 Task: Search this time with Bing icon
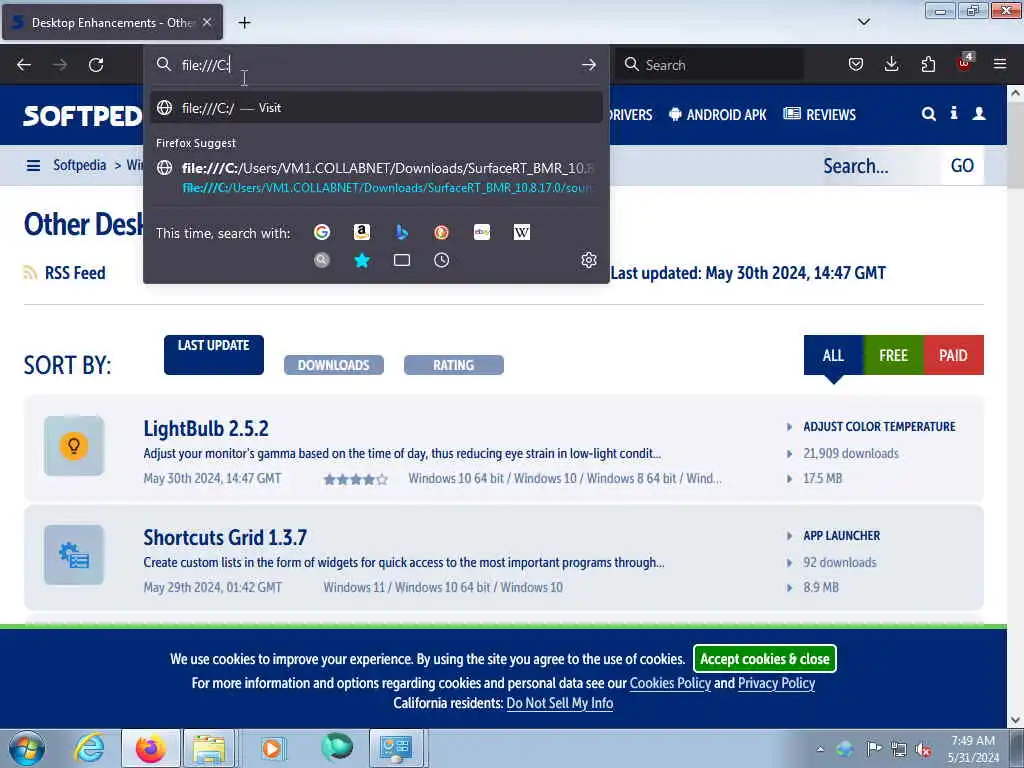[x=402, y=232]
